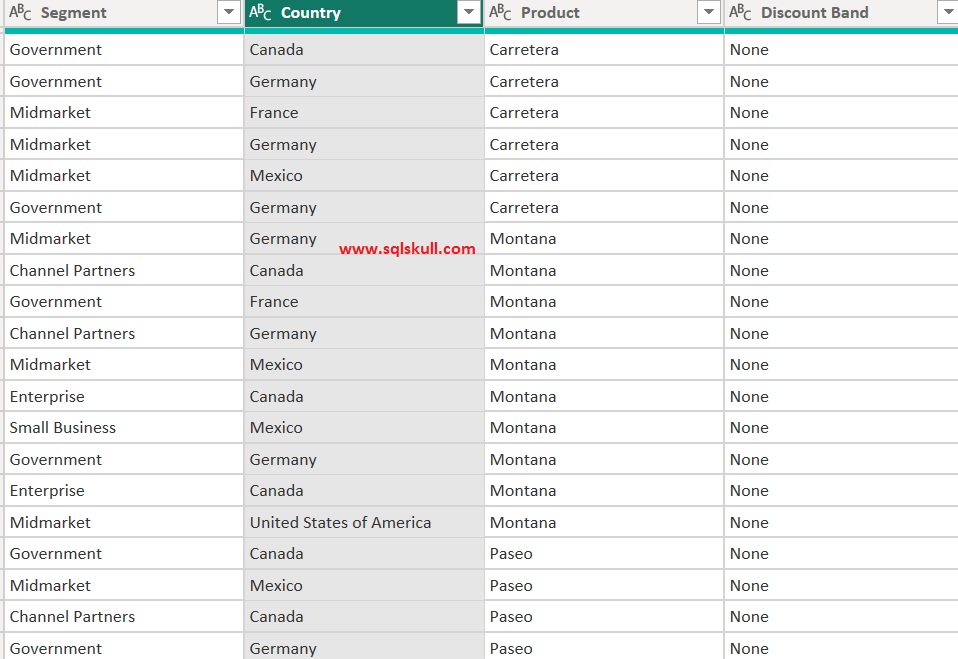Select the Product column header
Viewport: 958px width, 659px height.
click(x=550, y=12)
